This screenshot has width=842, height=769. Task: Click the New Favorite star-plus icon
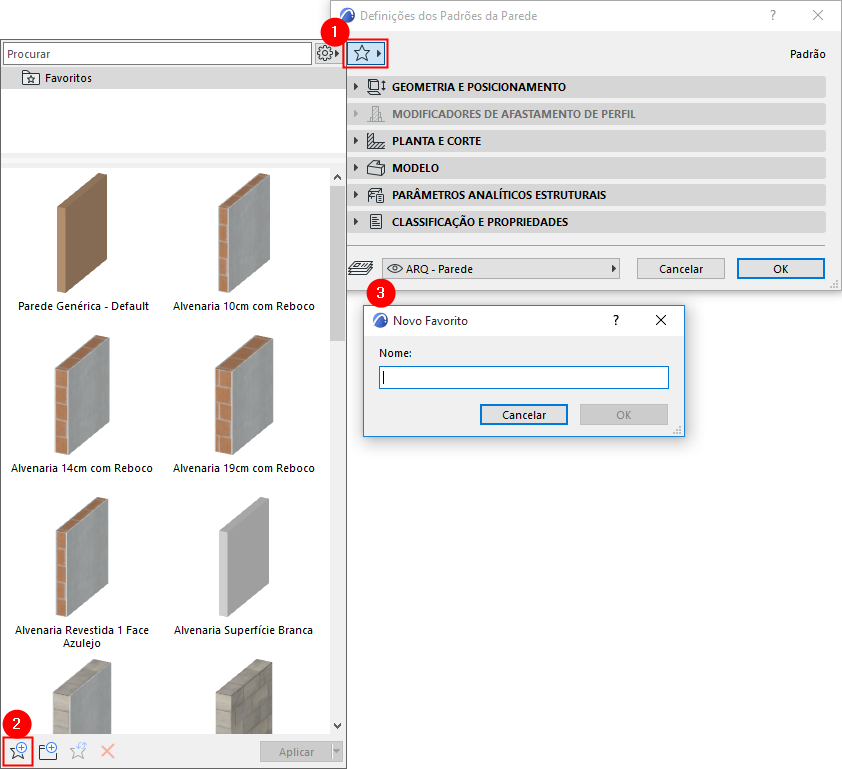(17, 750)
